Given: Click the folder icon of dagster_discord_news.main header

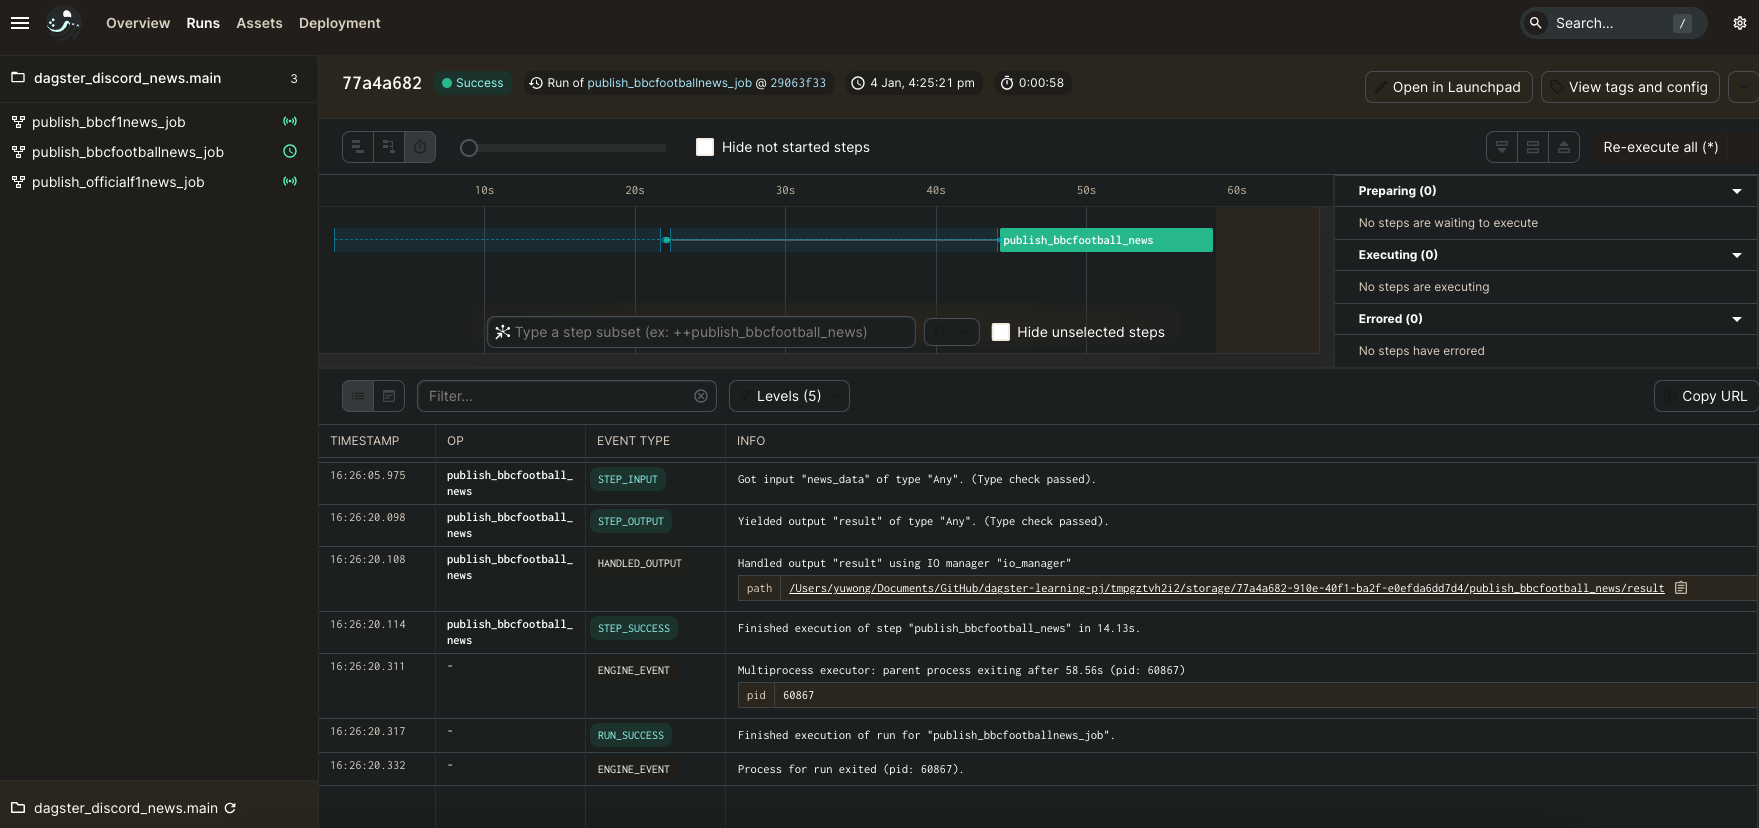Looking at the screenshot, I should coord(18,78).
